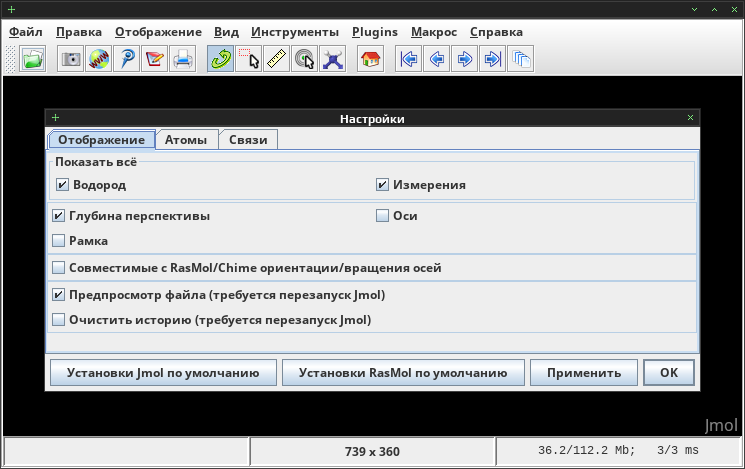Open URL with the globe icon

pyautogui.click(x=98, y=59)
